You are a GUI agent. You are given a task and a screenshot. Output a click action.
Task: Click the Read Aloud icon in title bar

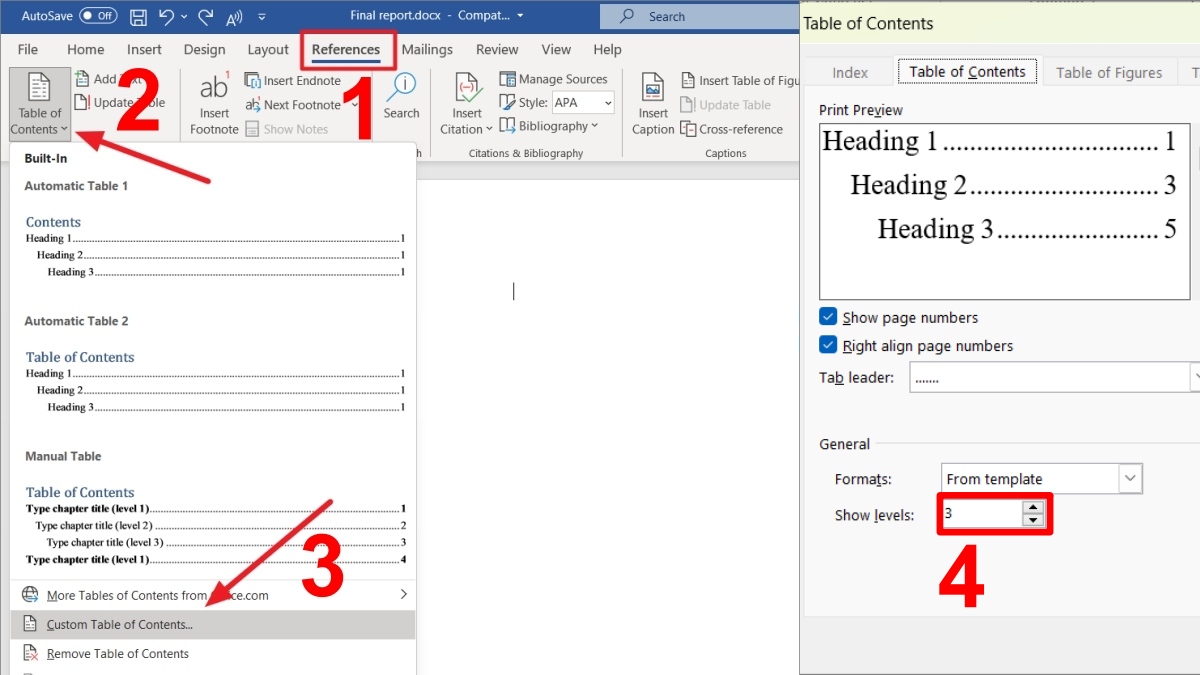[235, 17]
